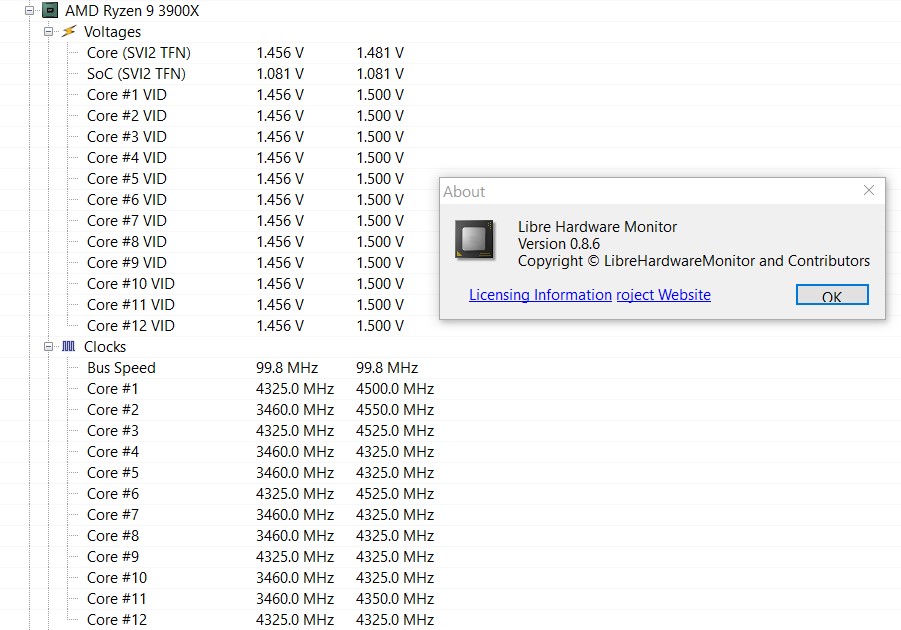Click the 3460.0 MHz current value of Core #2
The height and width of the screenshot is (630, 901).
click(x=295, y=410)
